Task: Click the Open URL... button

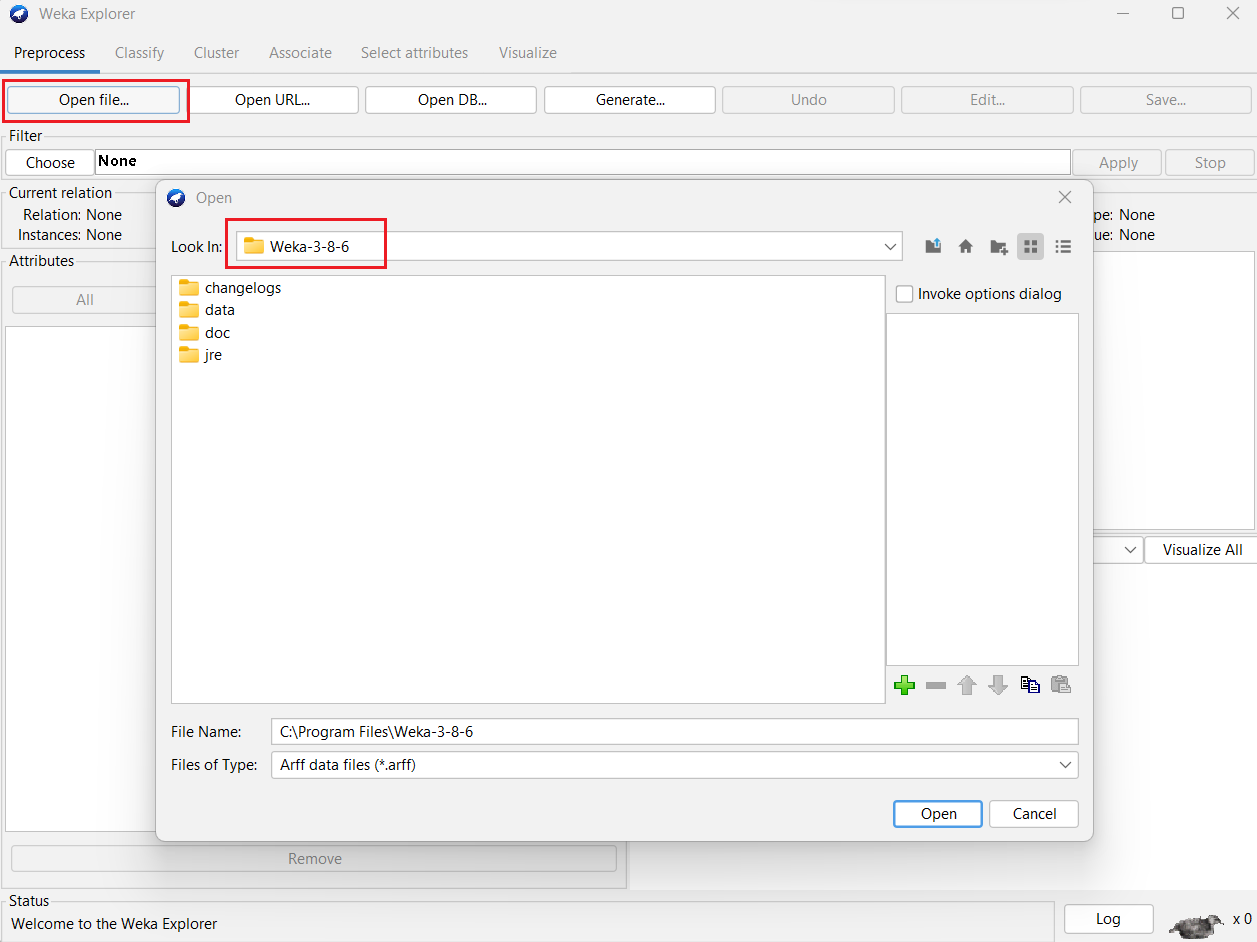Action: [x=273, y=100]
